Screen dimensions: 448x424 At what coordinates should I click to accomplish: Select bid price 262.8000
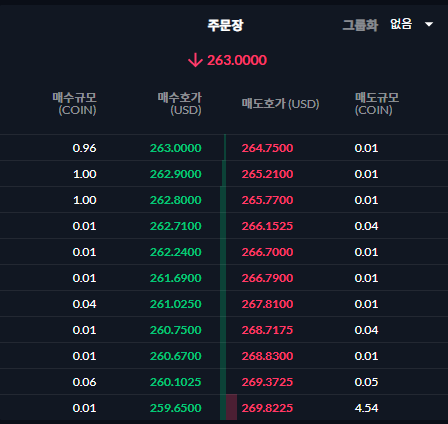(176, 200)
